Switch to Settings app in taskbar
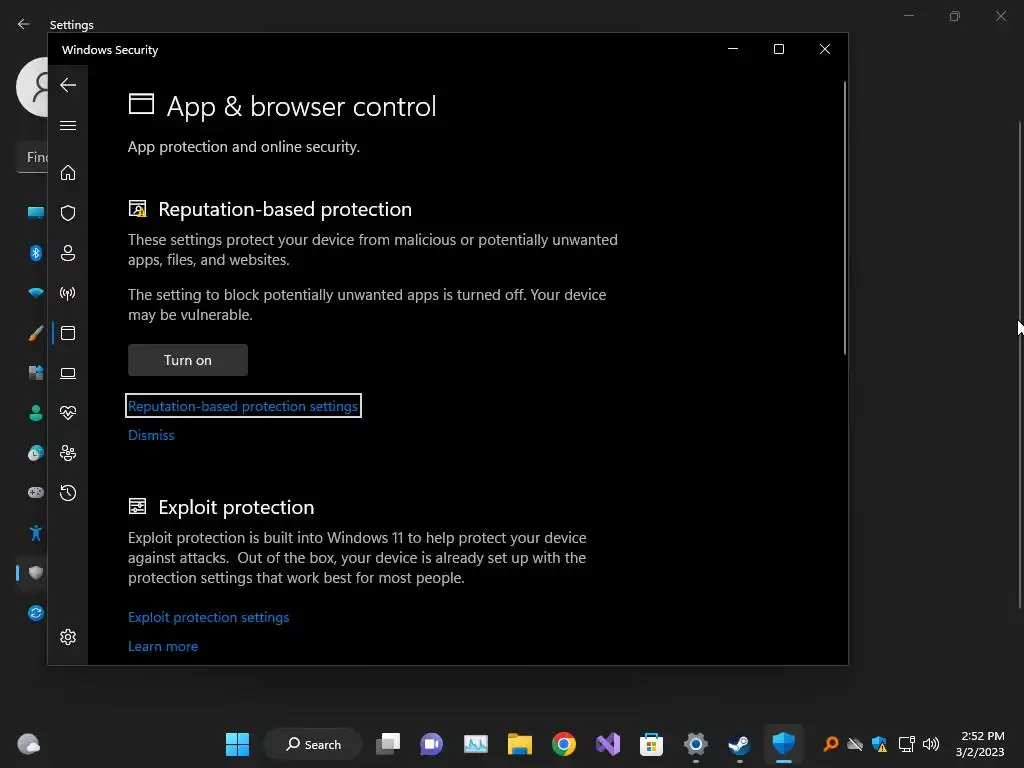This screenshot has height=768, width=1024. (x=696, y=744)
